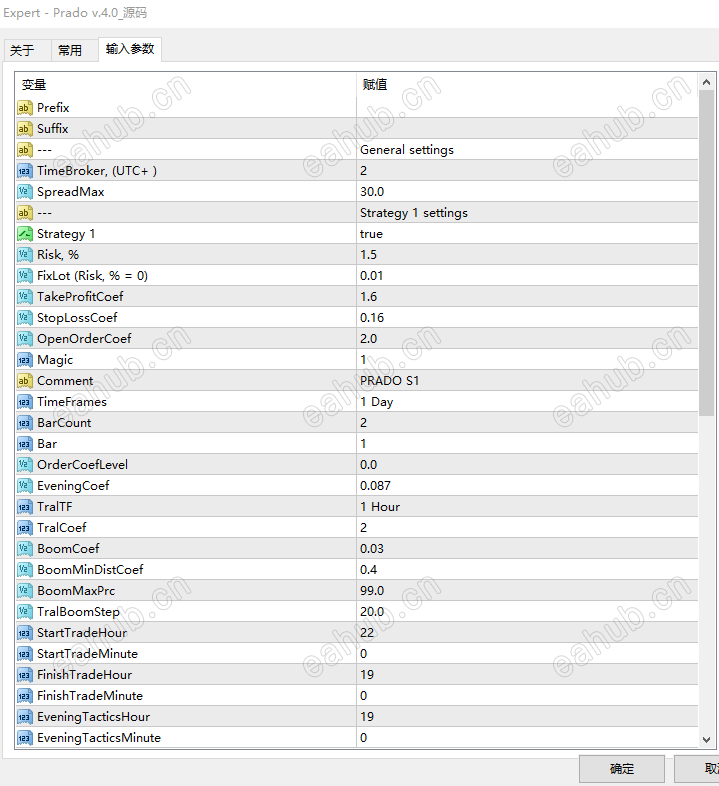
Task: Click the icon beside BoomMinDistCoef
Action: 25,570
